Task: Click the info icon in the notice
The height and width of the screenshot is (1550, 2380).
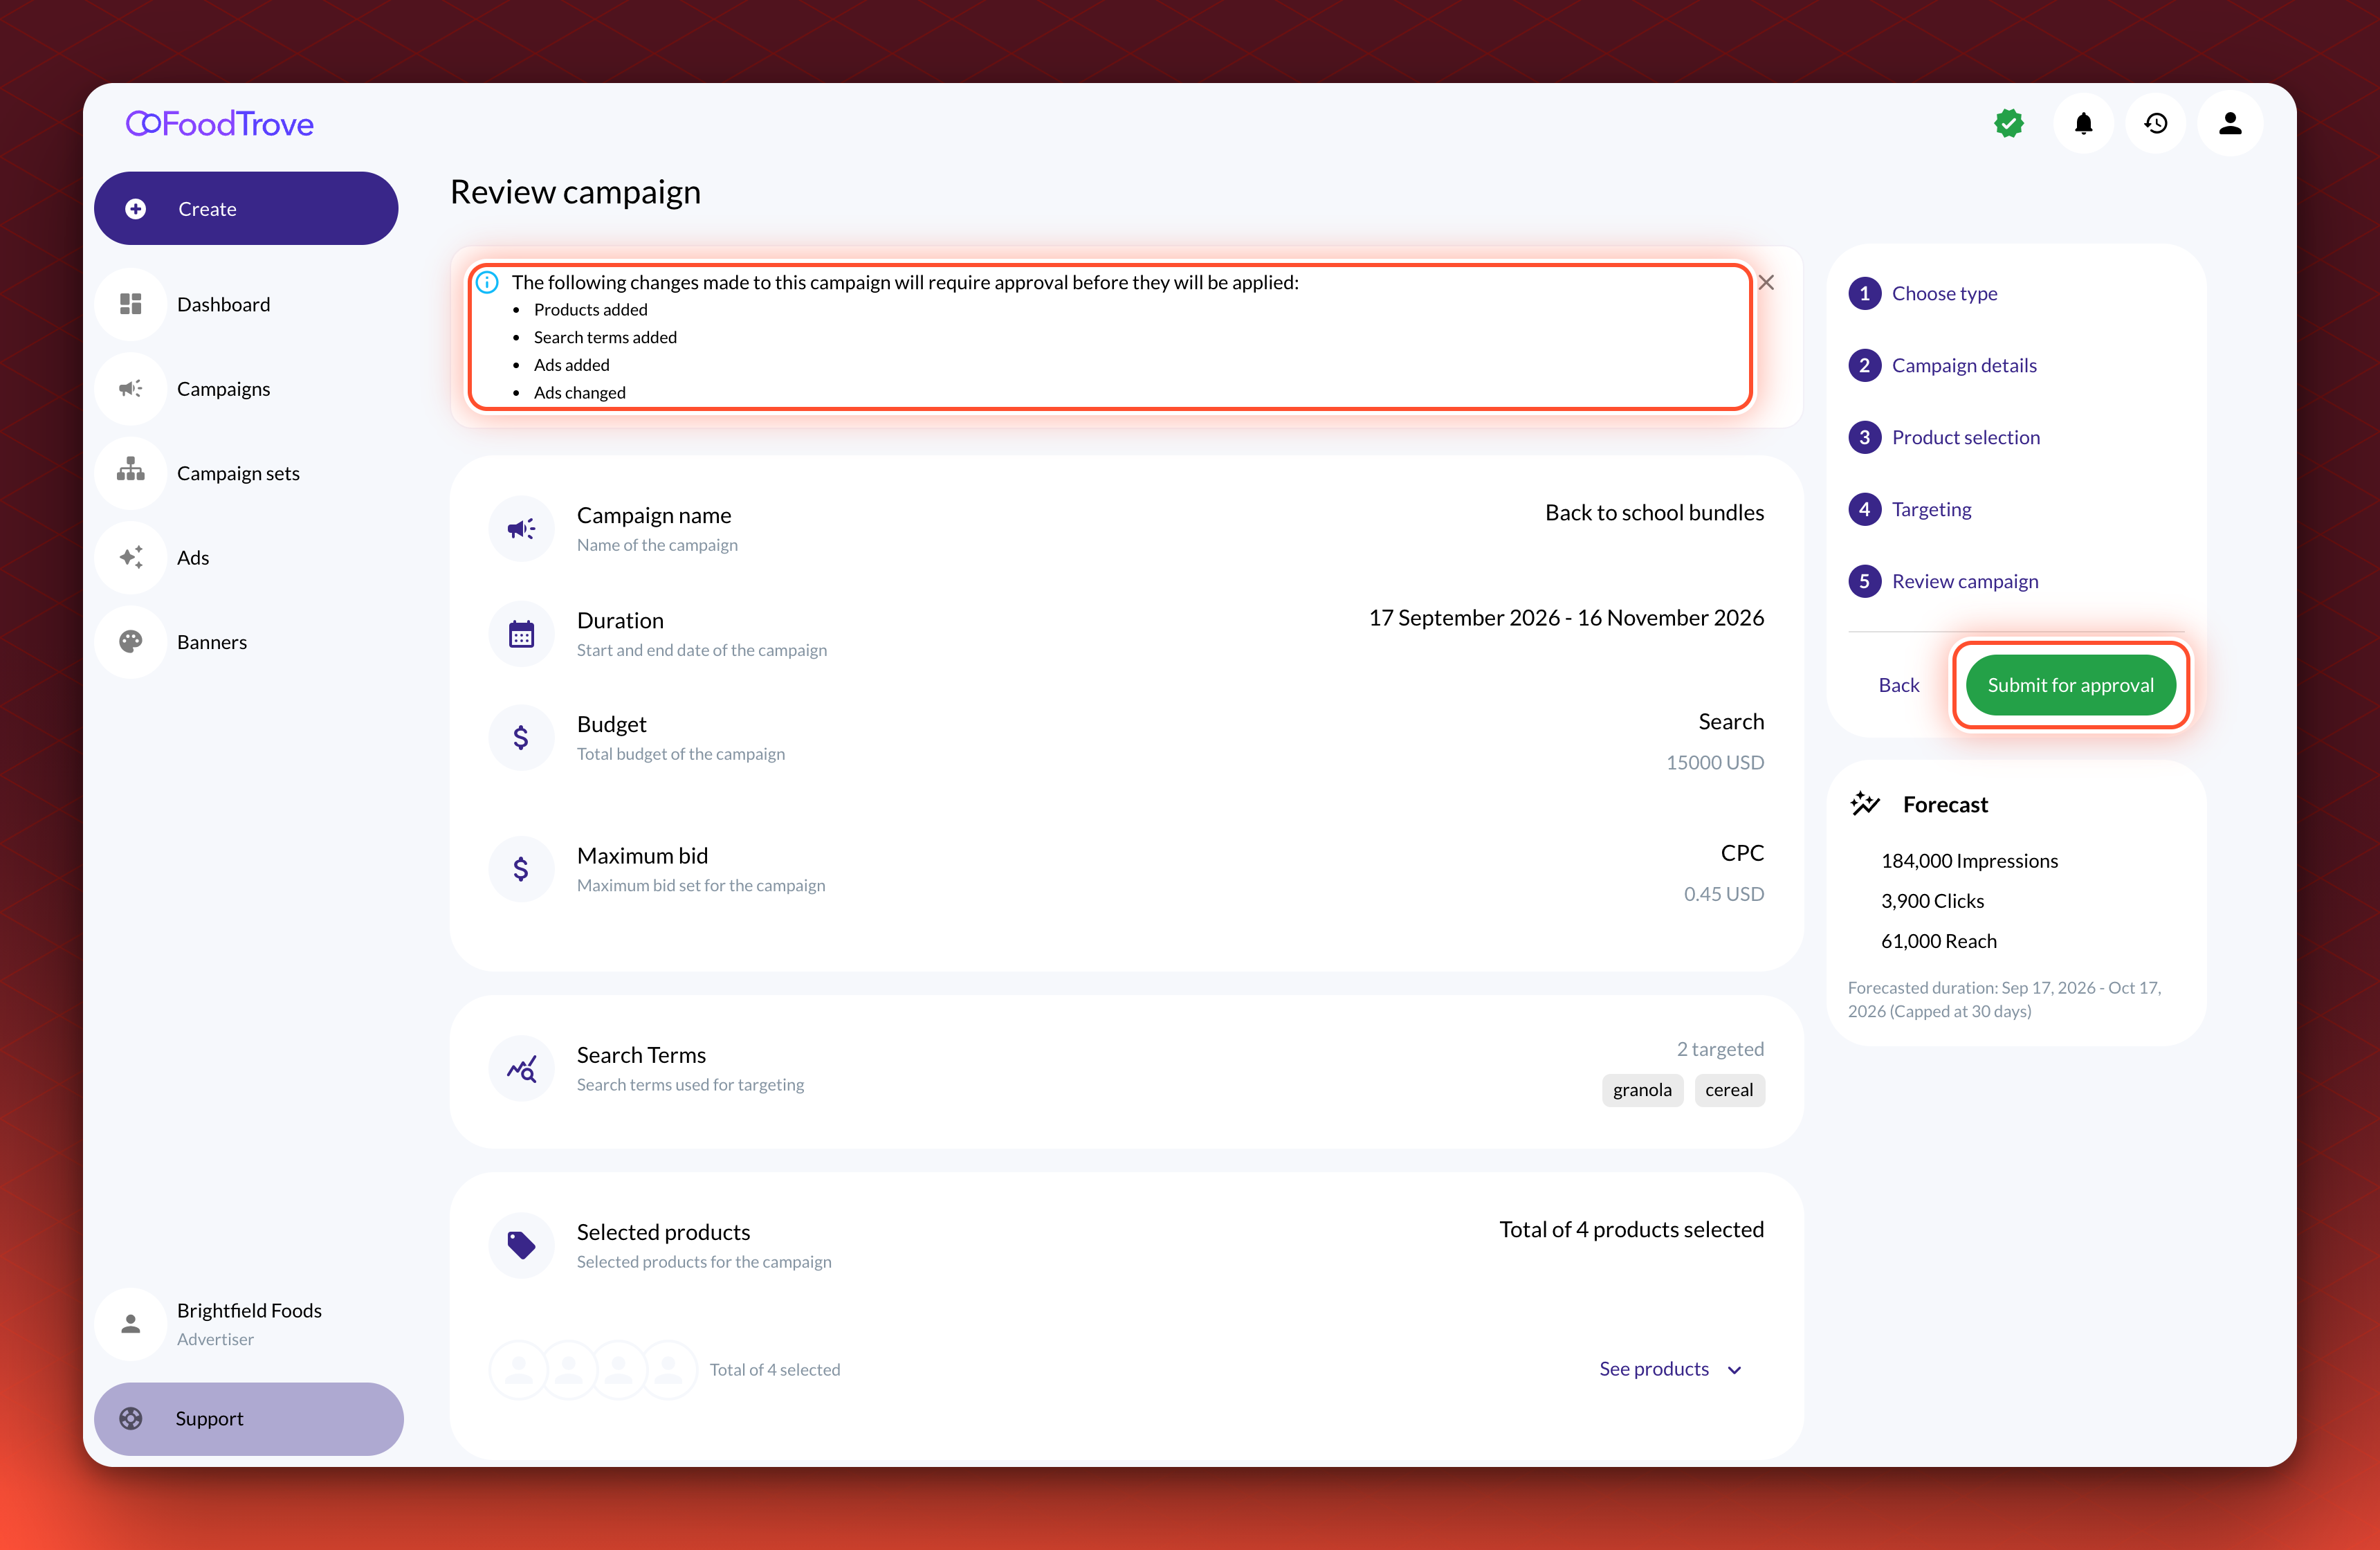Action: pos(487,283)
